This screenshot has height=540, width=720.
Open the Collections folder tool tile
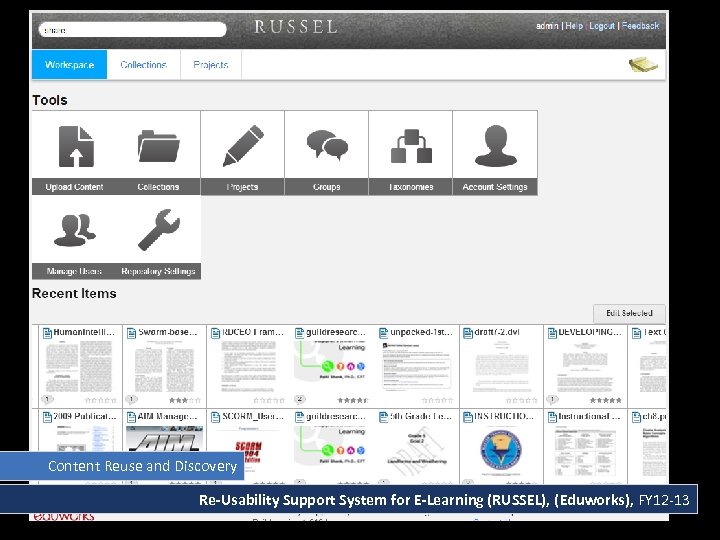coord(158,153)
